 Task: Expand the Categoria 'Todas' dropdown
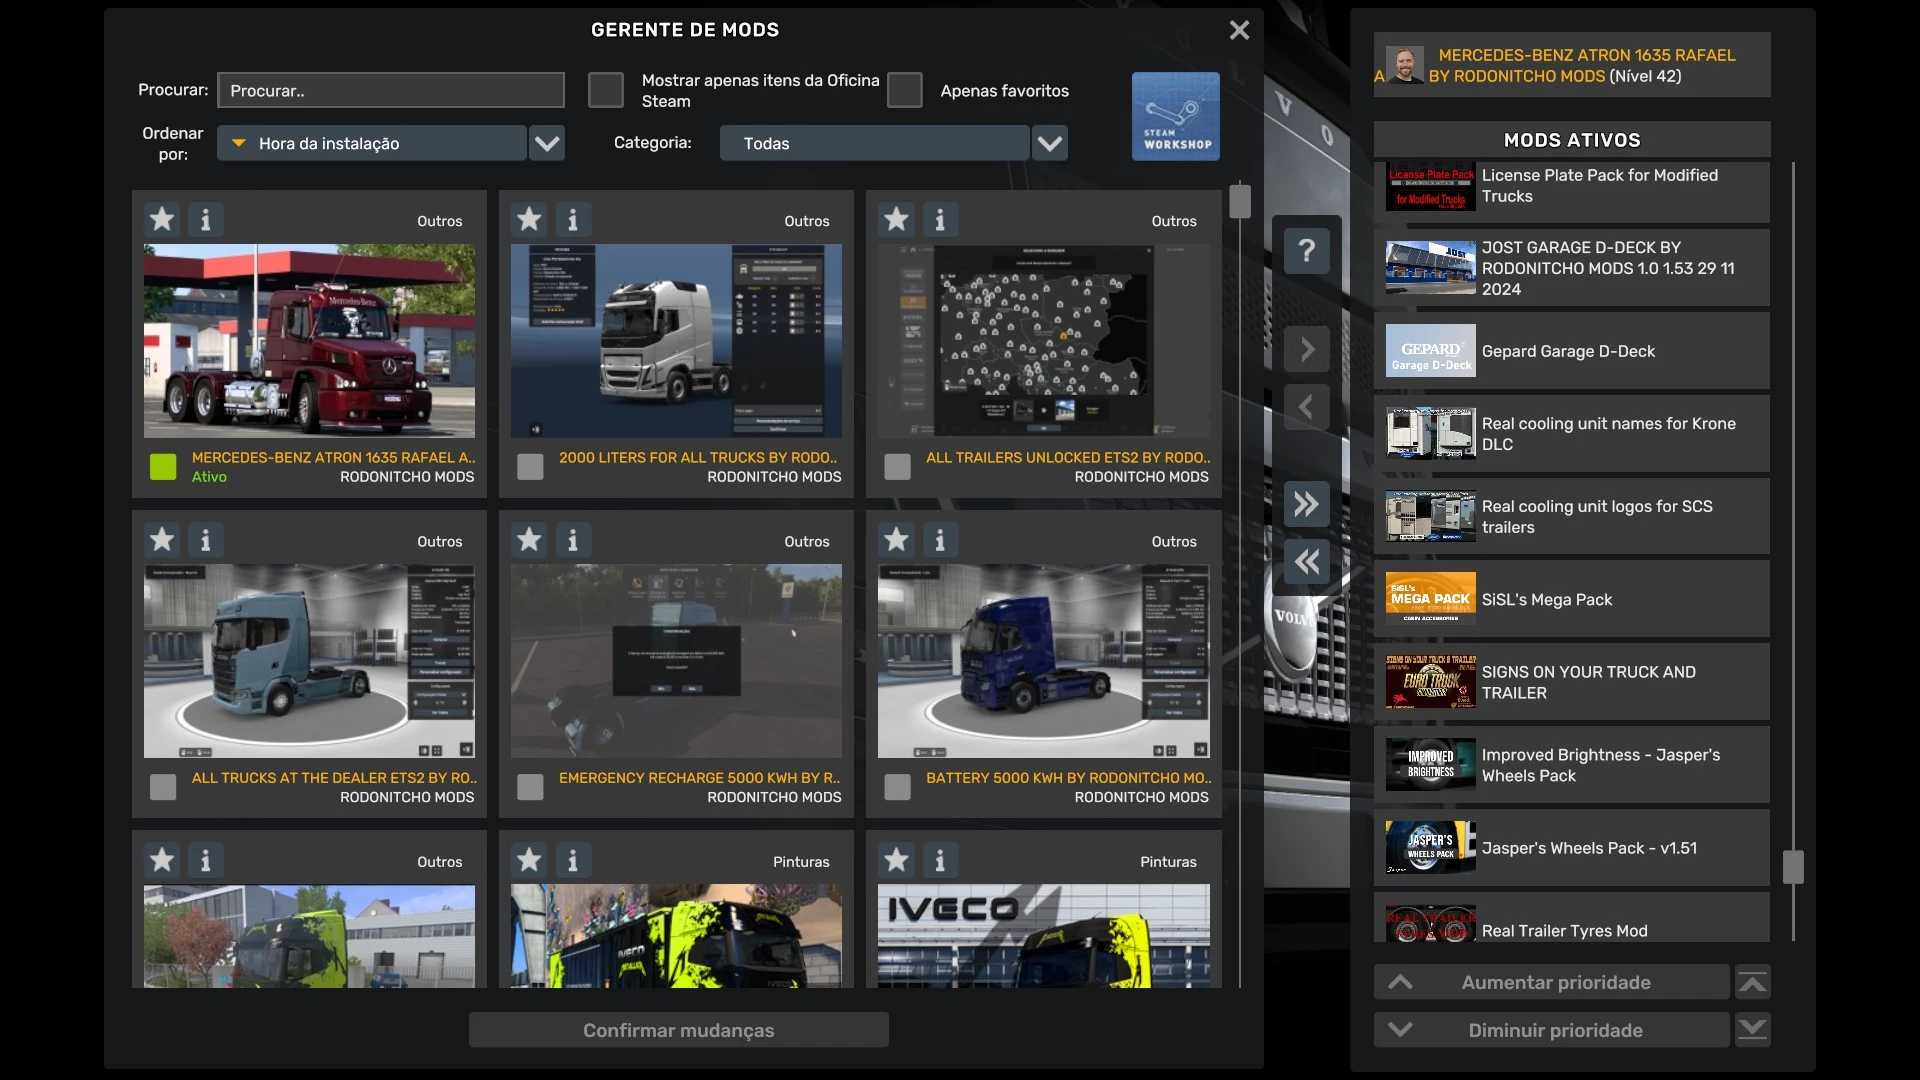click(x=875, y=143)
